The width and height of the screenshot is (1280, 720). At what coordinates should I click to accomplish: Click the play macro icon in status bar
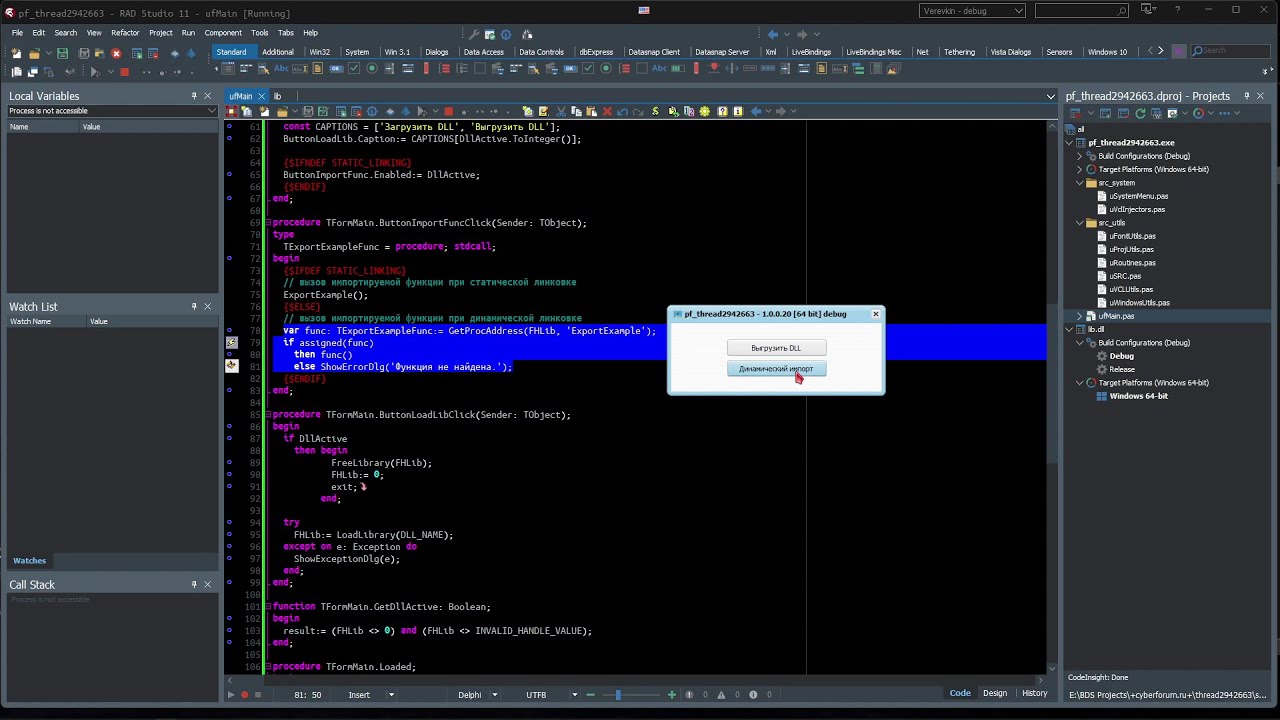[x=231, y=694]
